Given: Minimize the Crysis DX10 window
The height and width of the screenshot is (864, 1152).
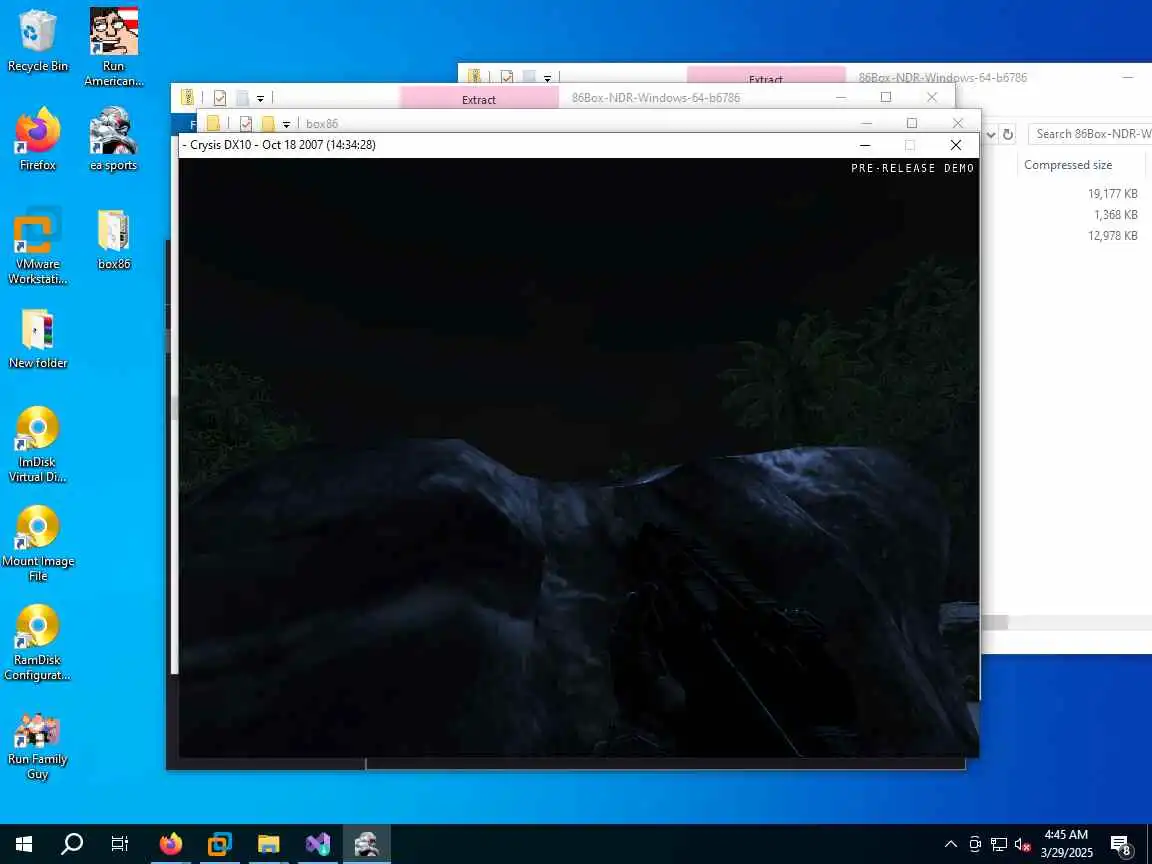Looking at the screenshot, I should [865, 145].
